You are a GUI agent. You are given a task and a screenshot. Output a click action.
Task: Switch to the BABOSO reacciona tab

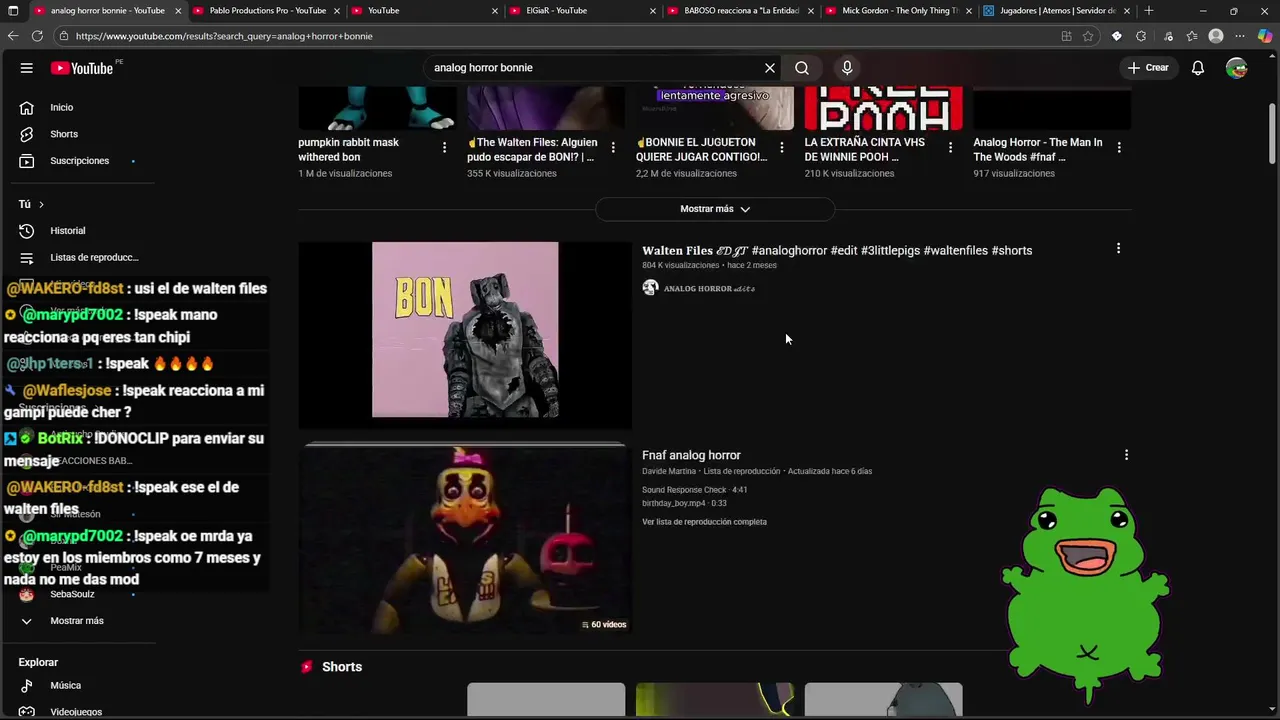(x=739, y=11)
